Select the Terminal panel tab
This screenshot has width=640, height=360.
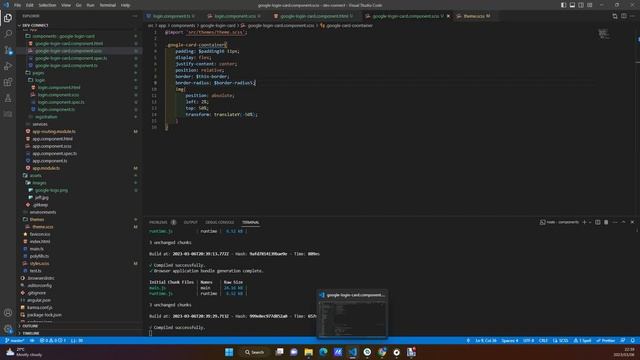(x=251, y=222)
